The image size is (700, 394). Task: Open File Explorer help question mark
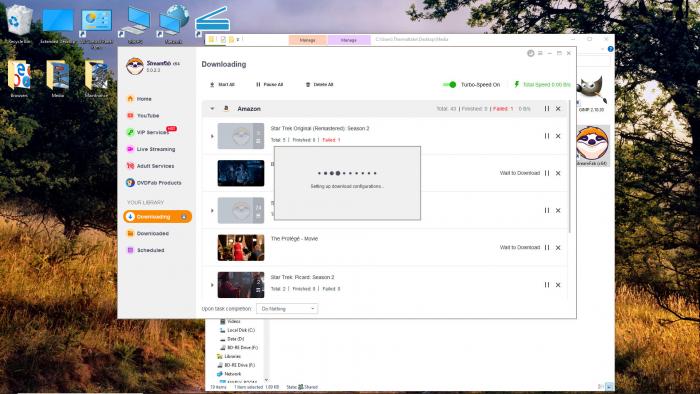pyautogui.click(x=610, y=49)
